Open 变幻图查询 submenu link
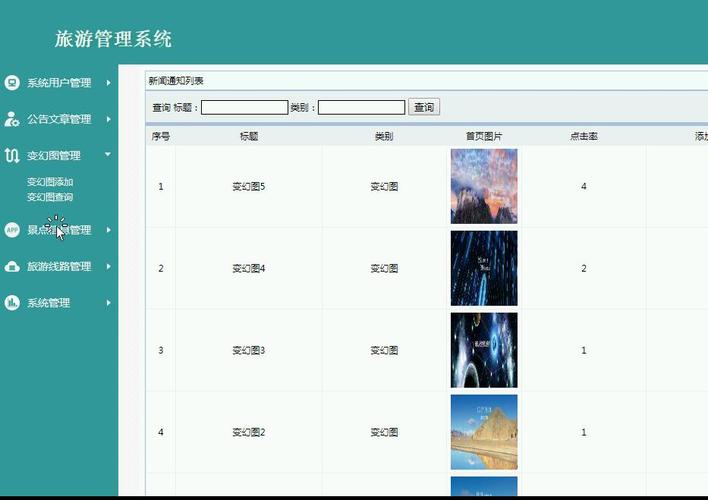 click(x=50, y=197)
